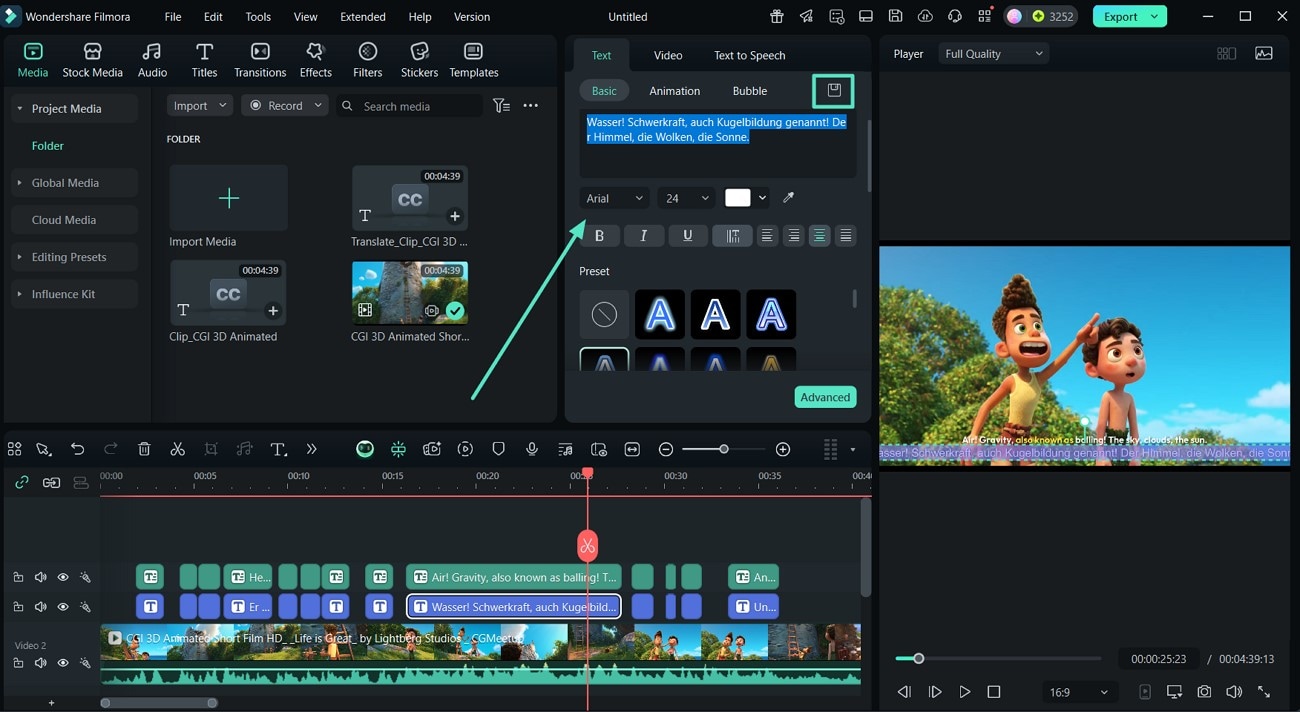Record voiceover with the microphone icon

[x=532, y=450]
